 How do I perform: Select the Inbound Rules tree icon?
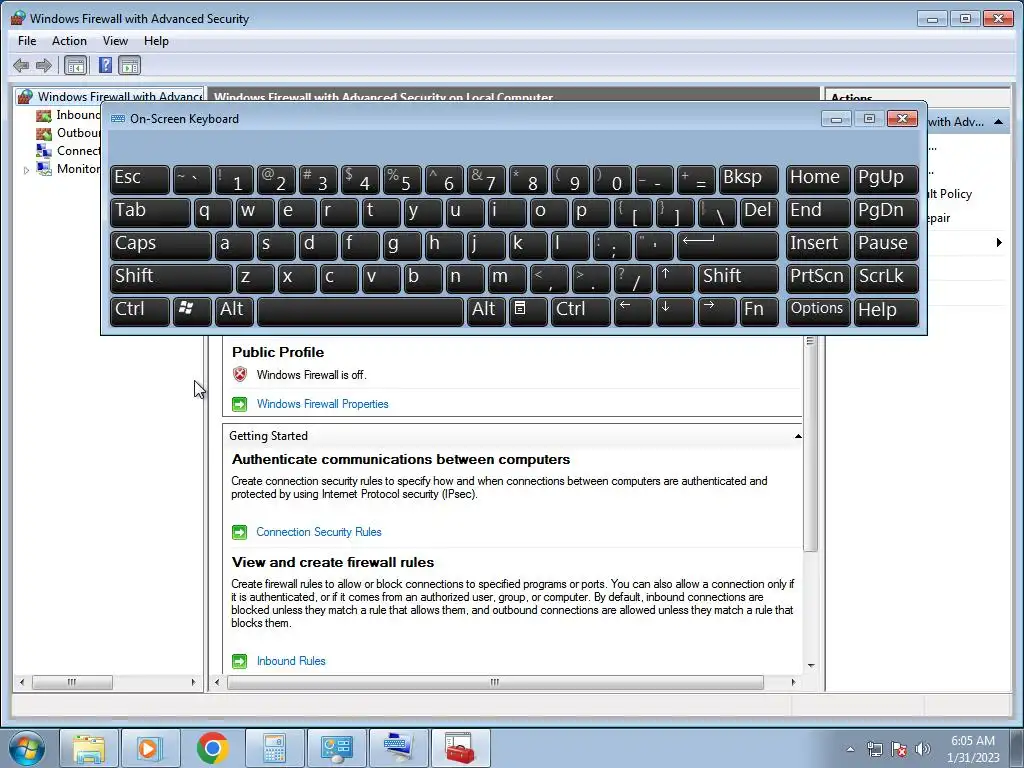coord(44,116)
